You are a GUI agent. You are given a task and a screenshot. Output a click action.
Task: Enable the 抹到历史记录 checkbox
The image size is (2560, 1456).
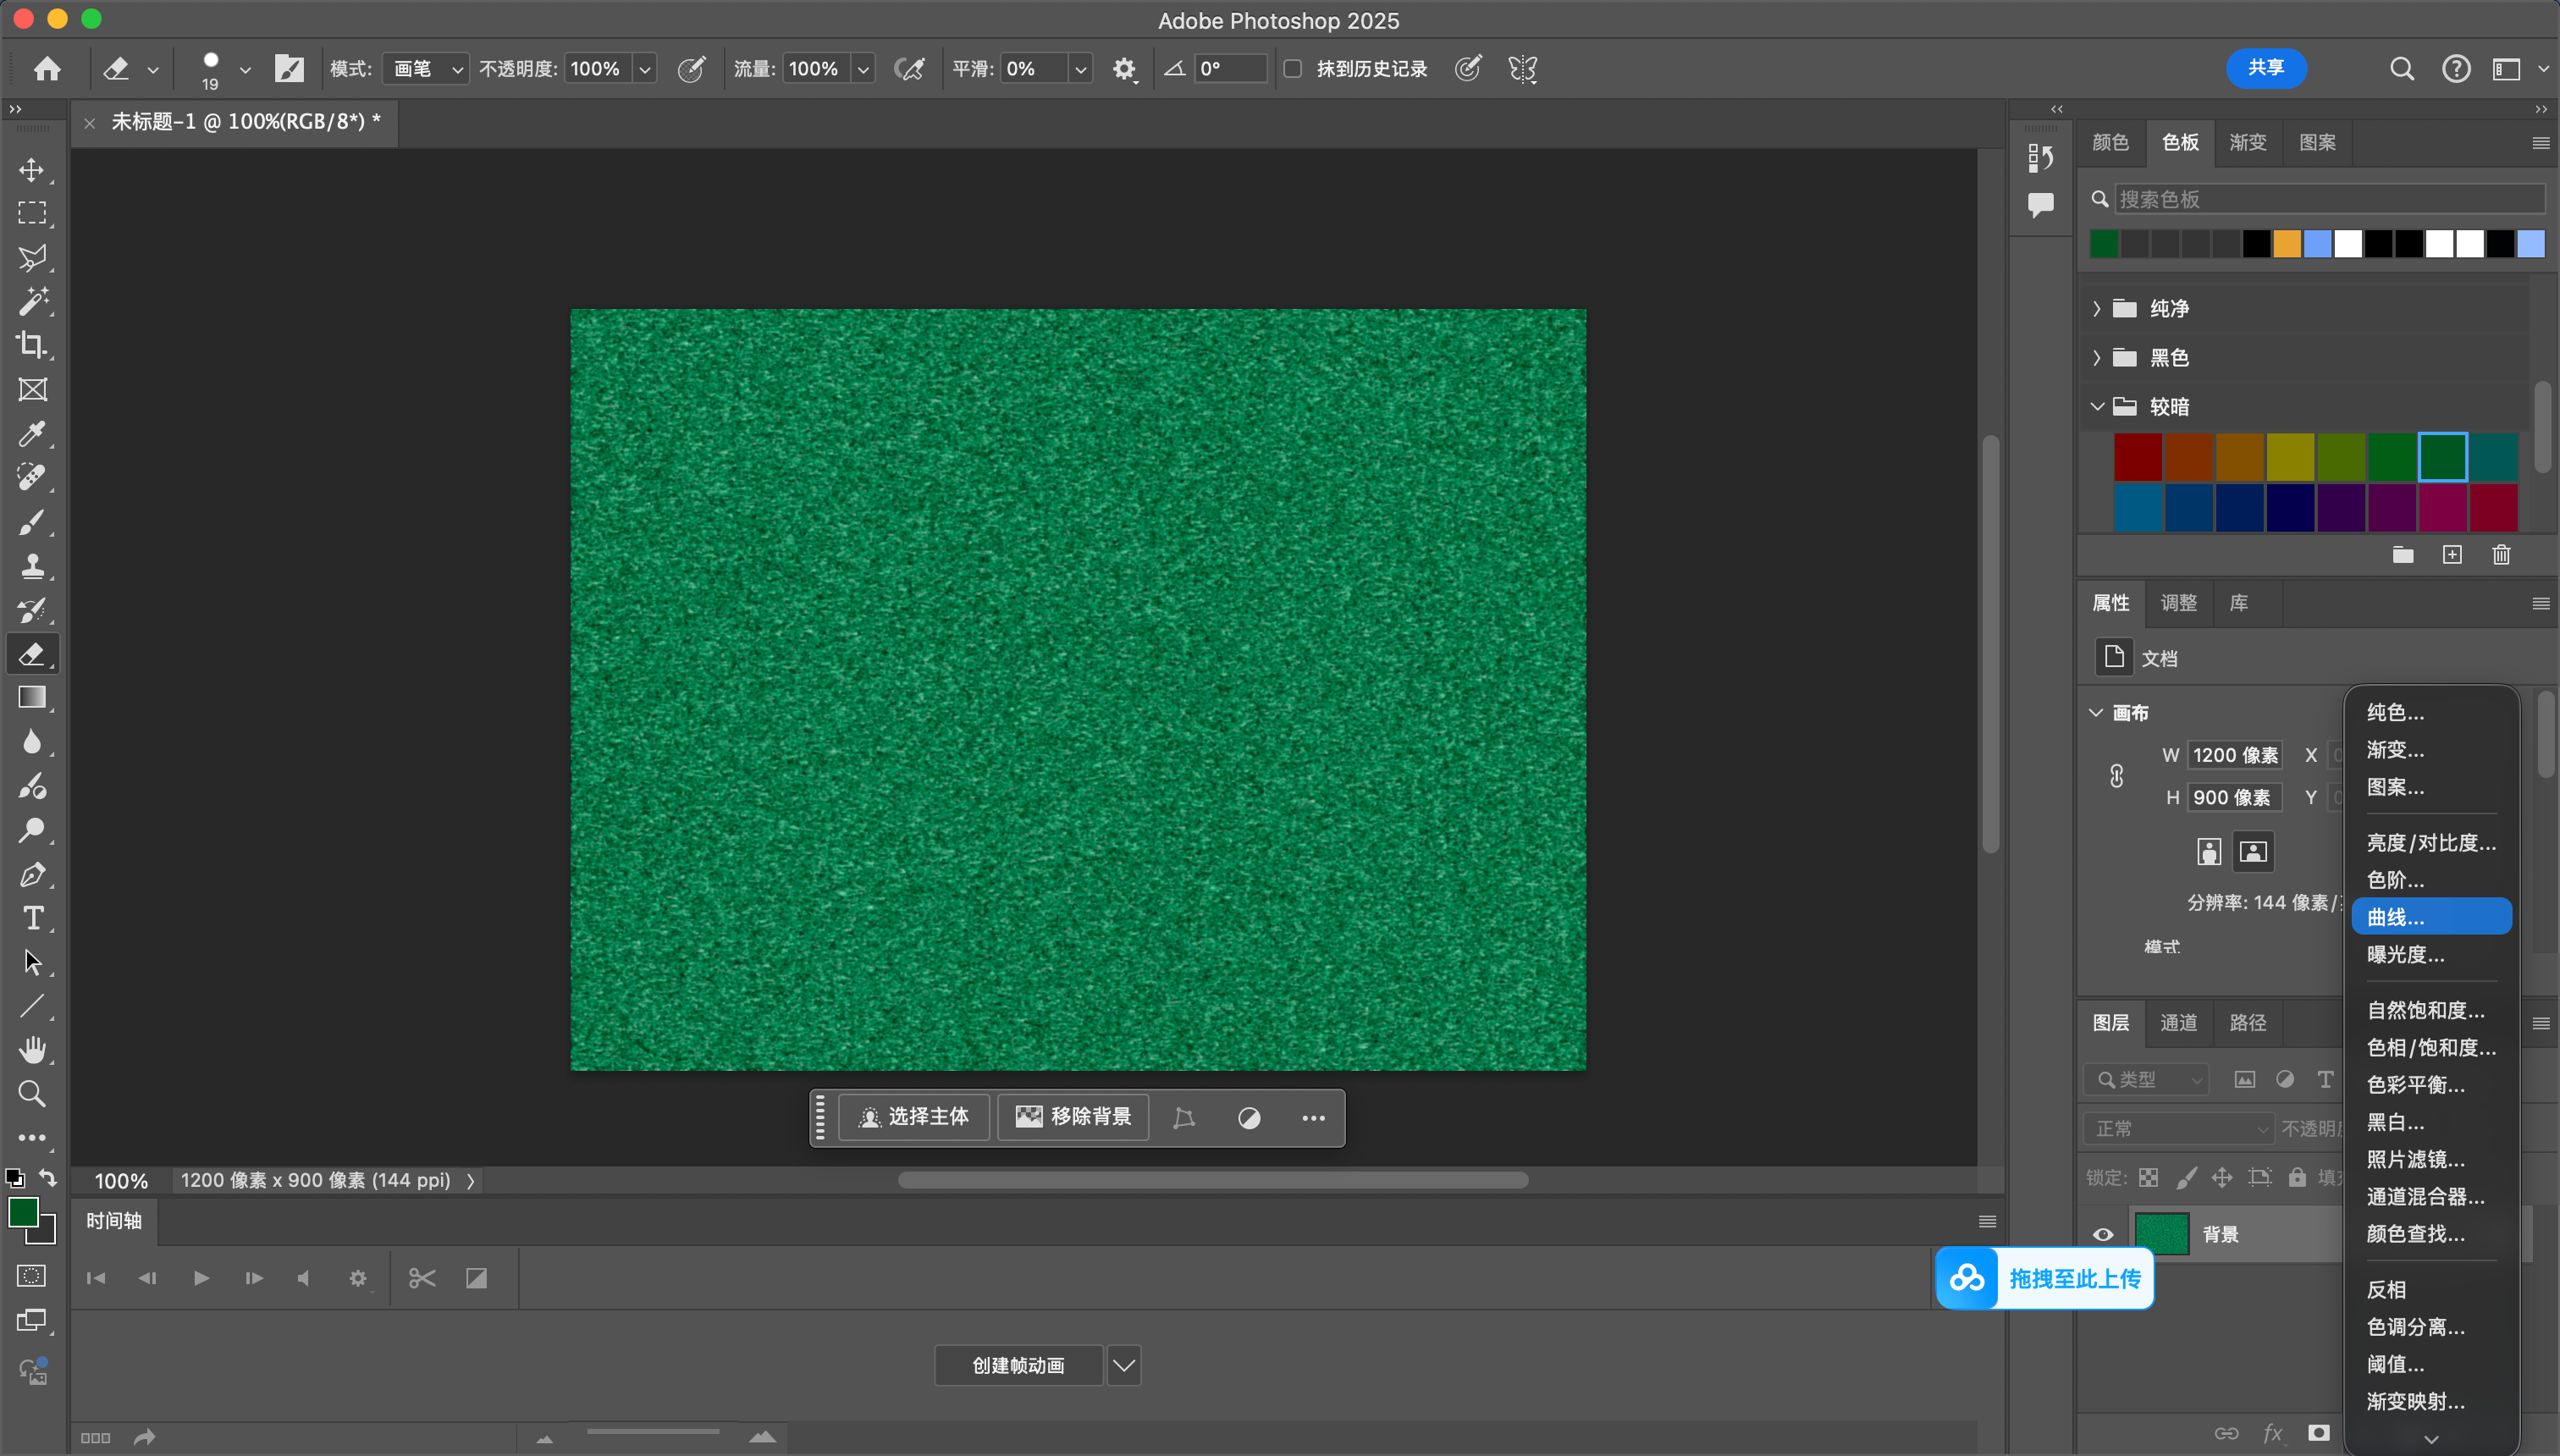[1293, 69]
